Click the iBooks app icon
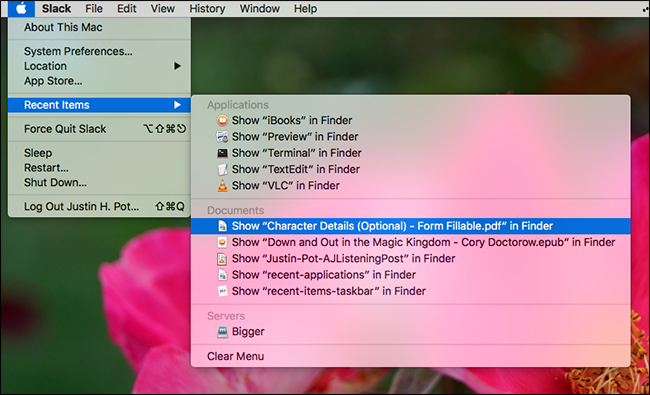 point(223,120)
